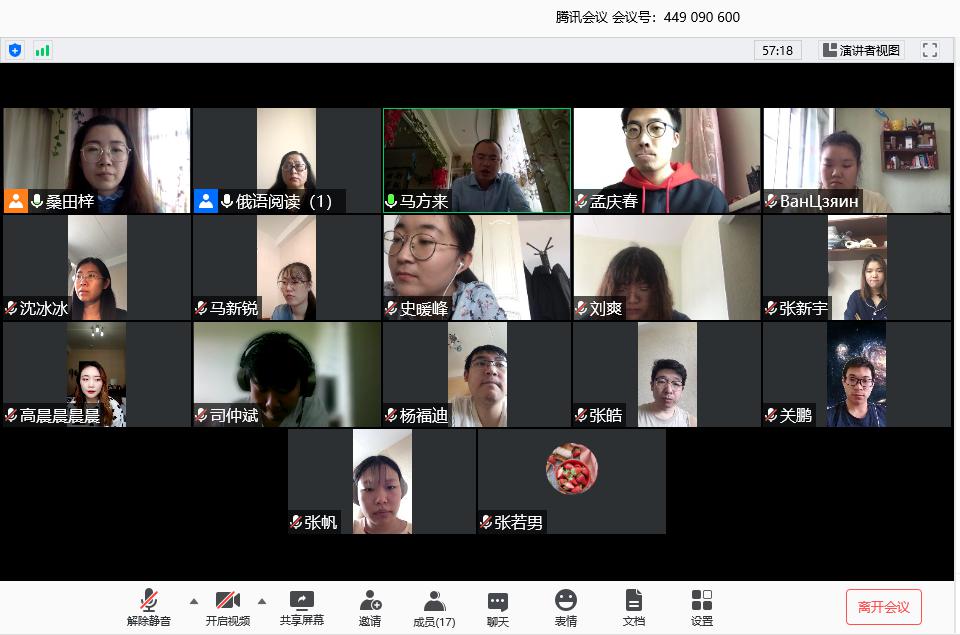Open the 聊天 chat panel

click(x=498, y=607)
